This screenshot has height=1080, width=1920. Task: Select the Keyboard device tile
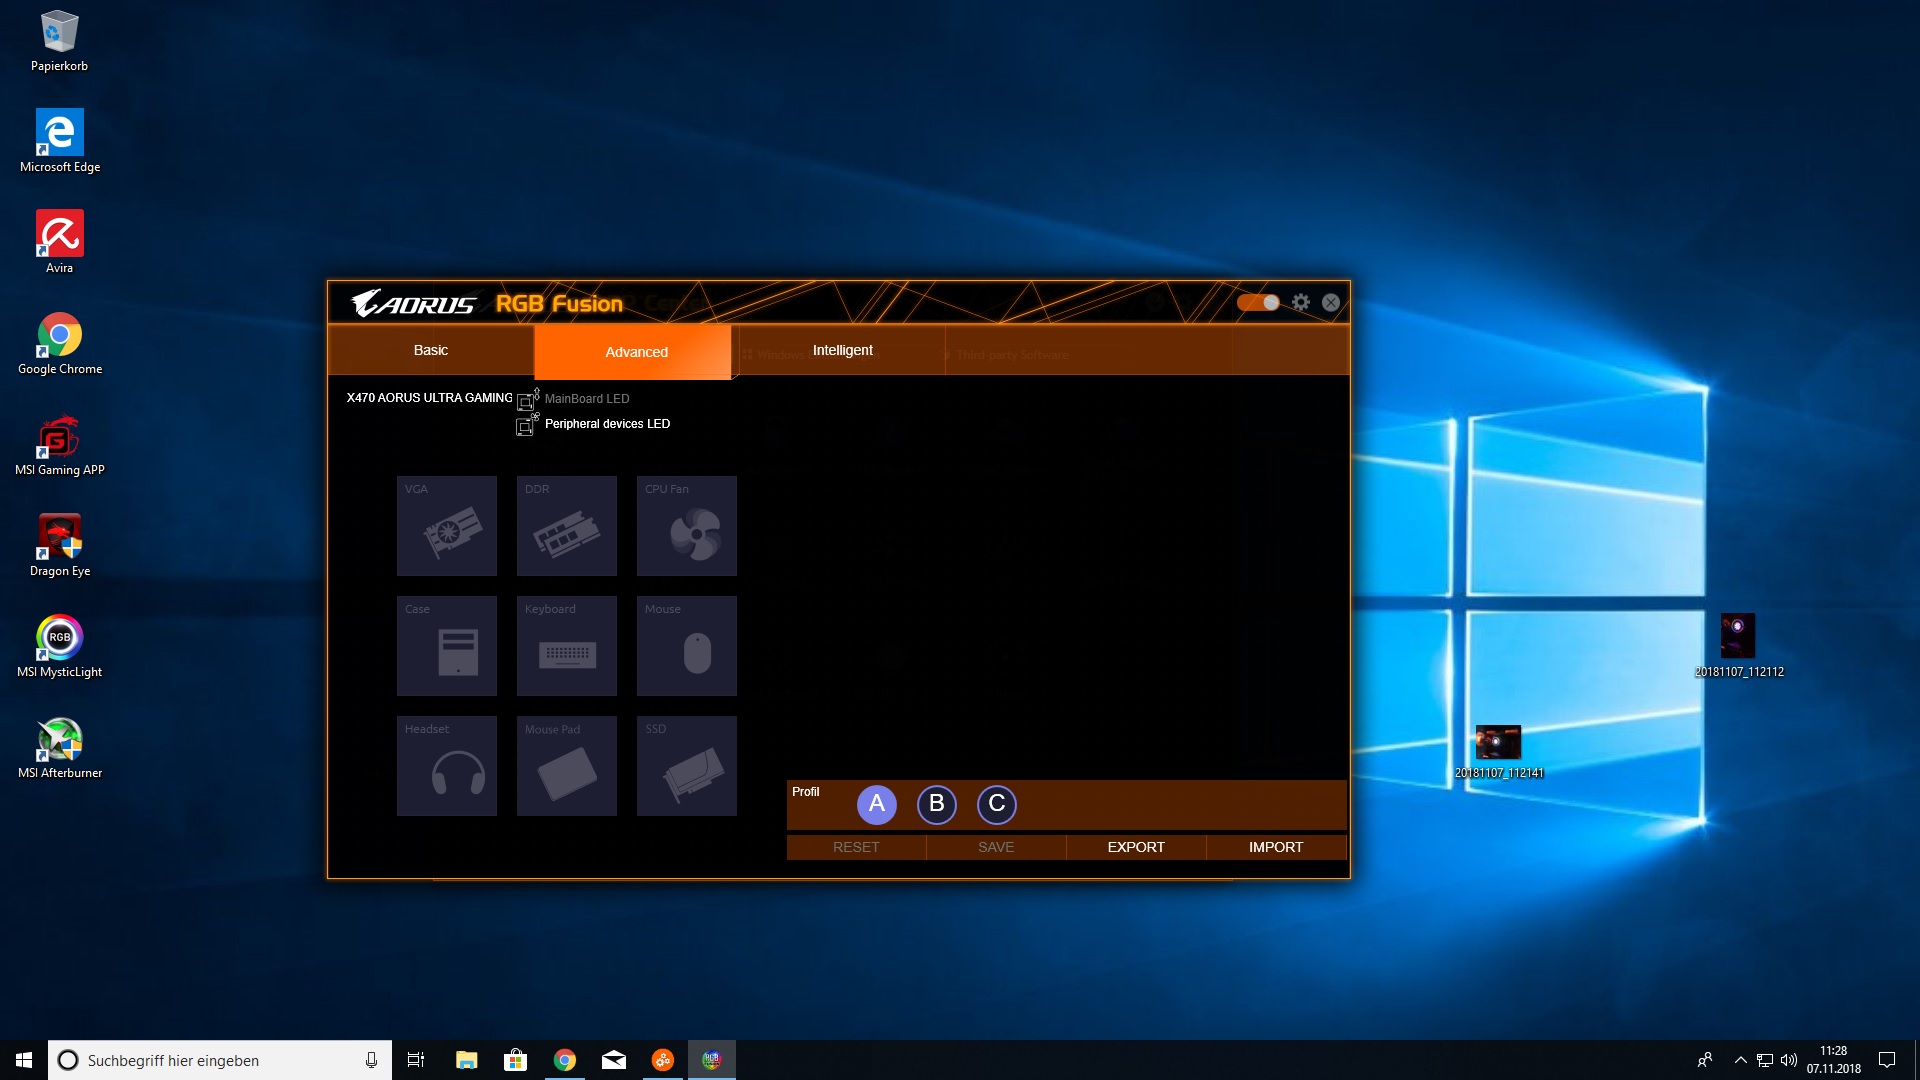coord(567,646)
